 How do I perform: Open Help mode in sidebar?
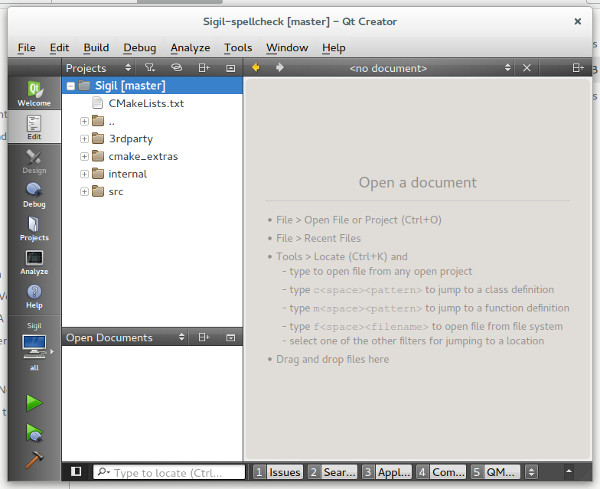click(34, 296)
